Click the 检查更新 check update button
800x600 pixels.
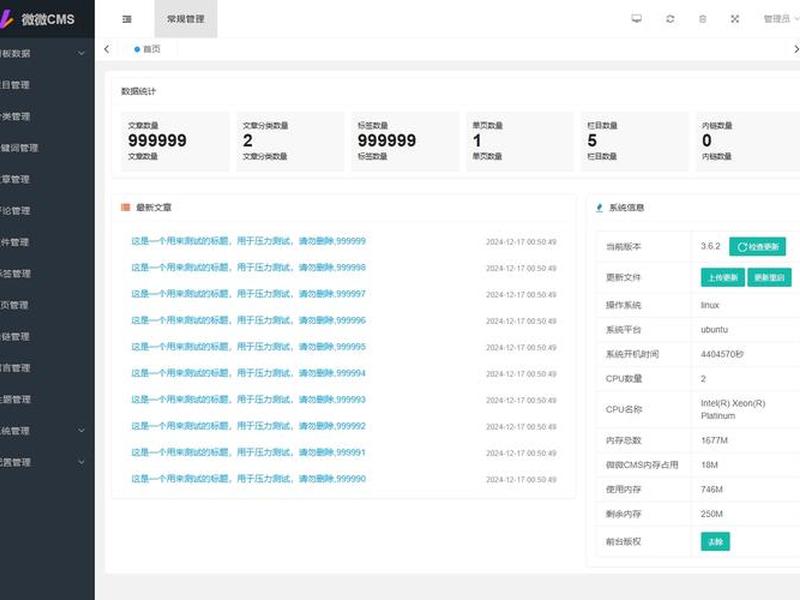pos(757,246)
